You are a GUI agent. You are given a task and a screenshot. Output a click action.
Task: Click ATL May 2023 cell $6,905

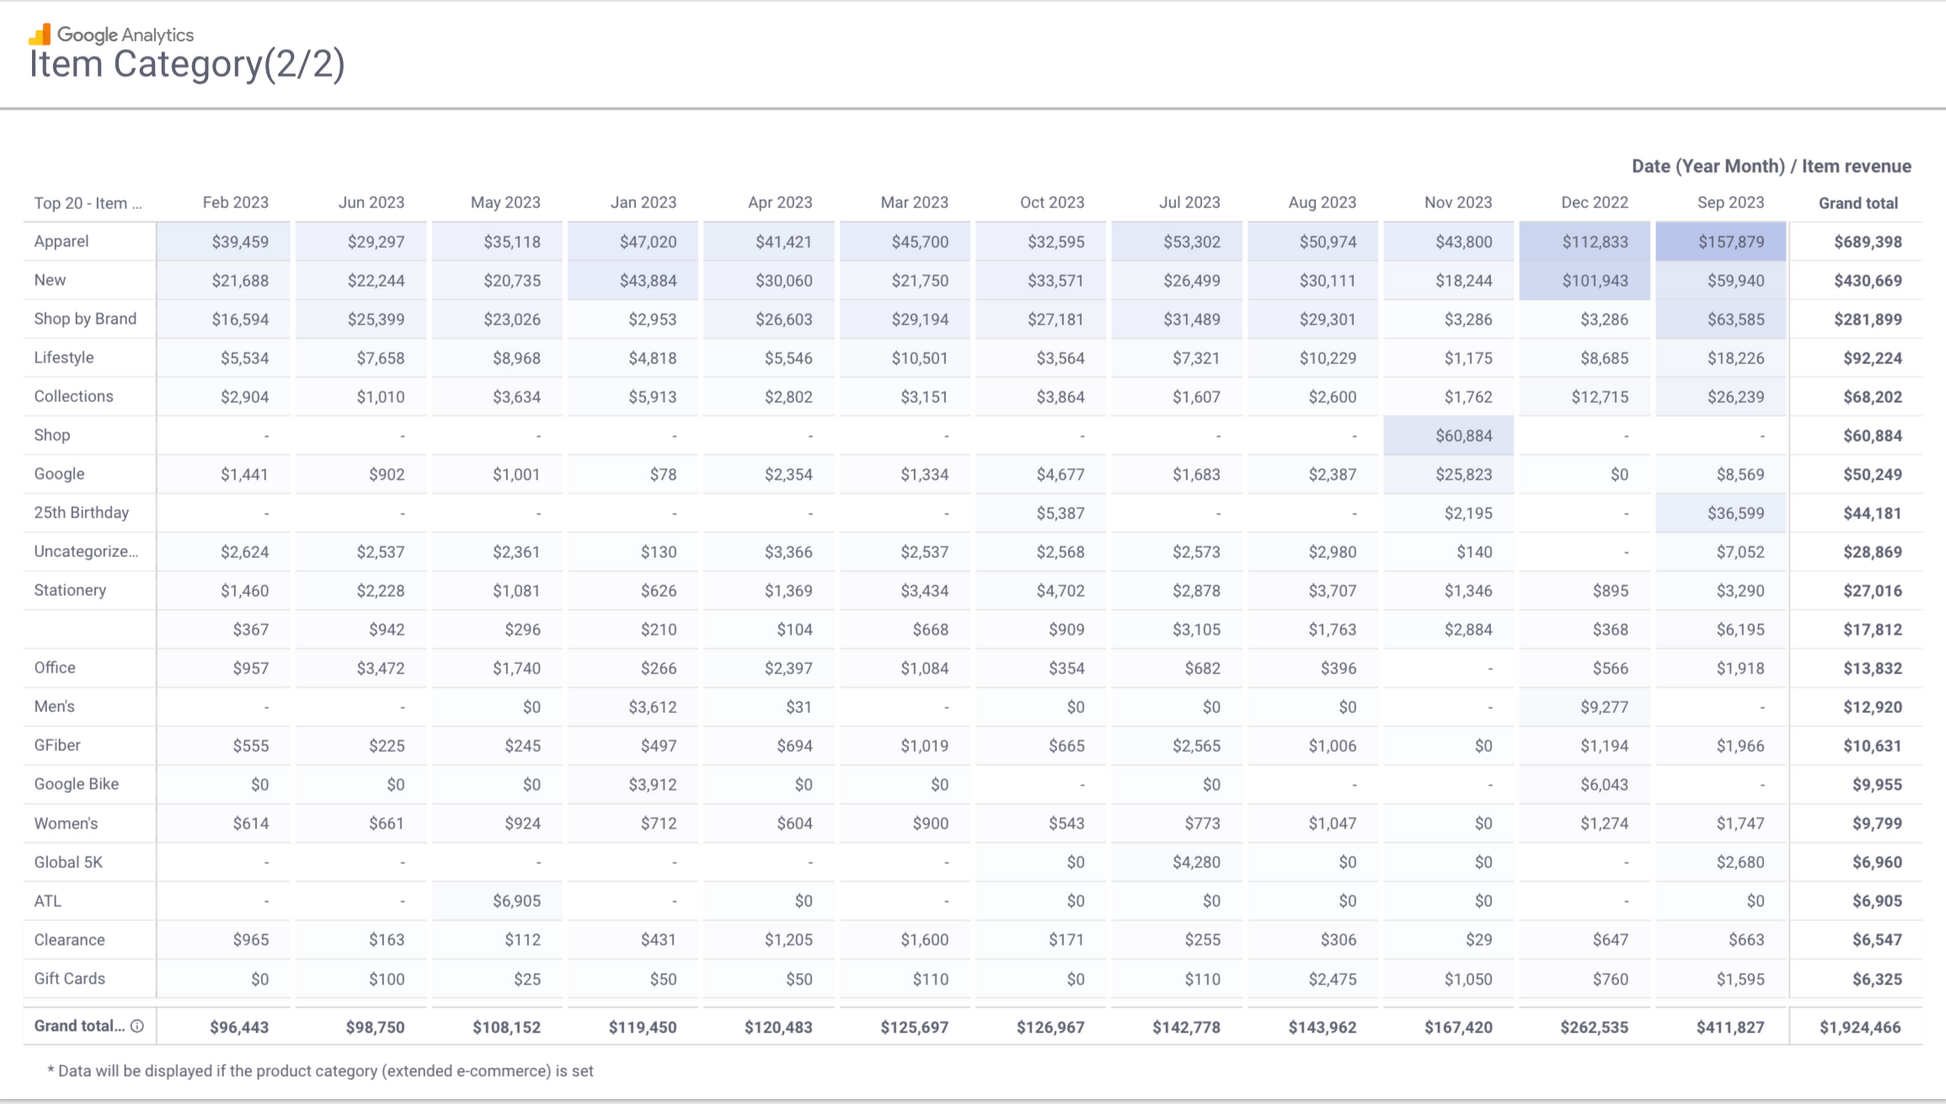516,901
